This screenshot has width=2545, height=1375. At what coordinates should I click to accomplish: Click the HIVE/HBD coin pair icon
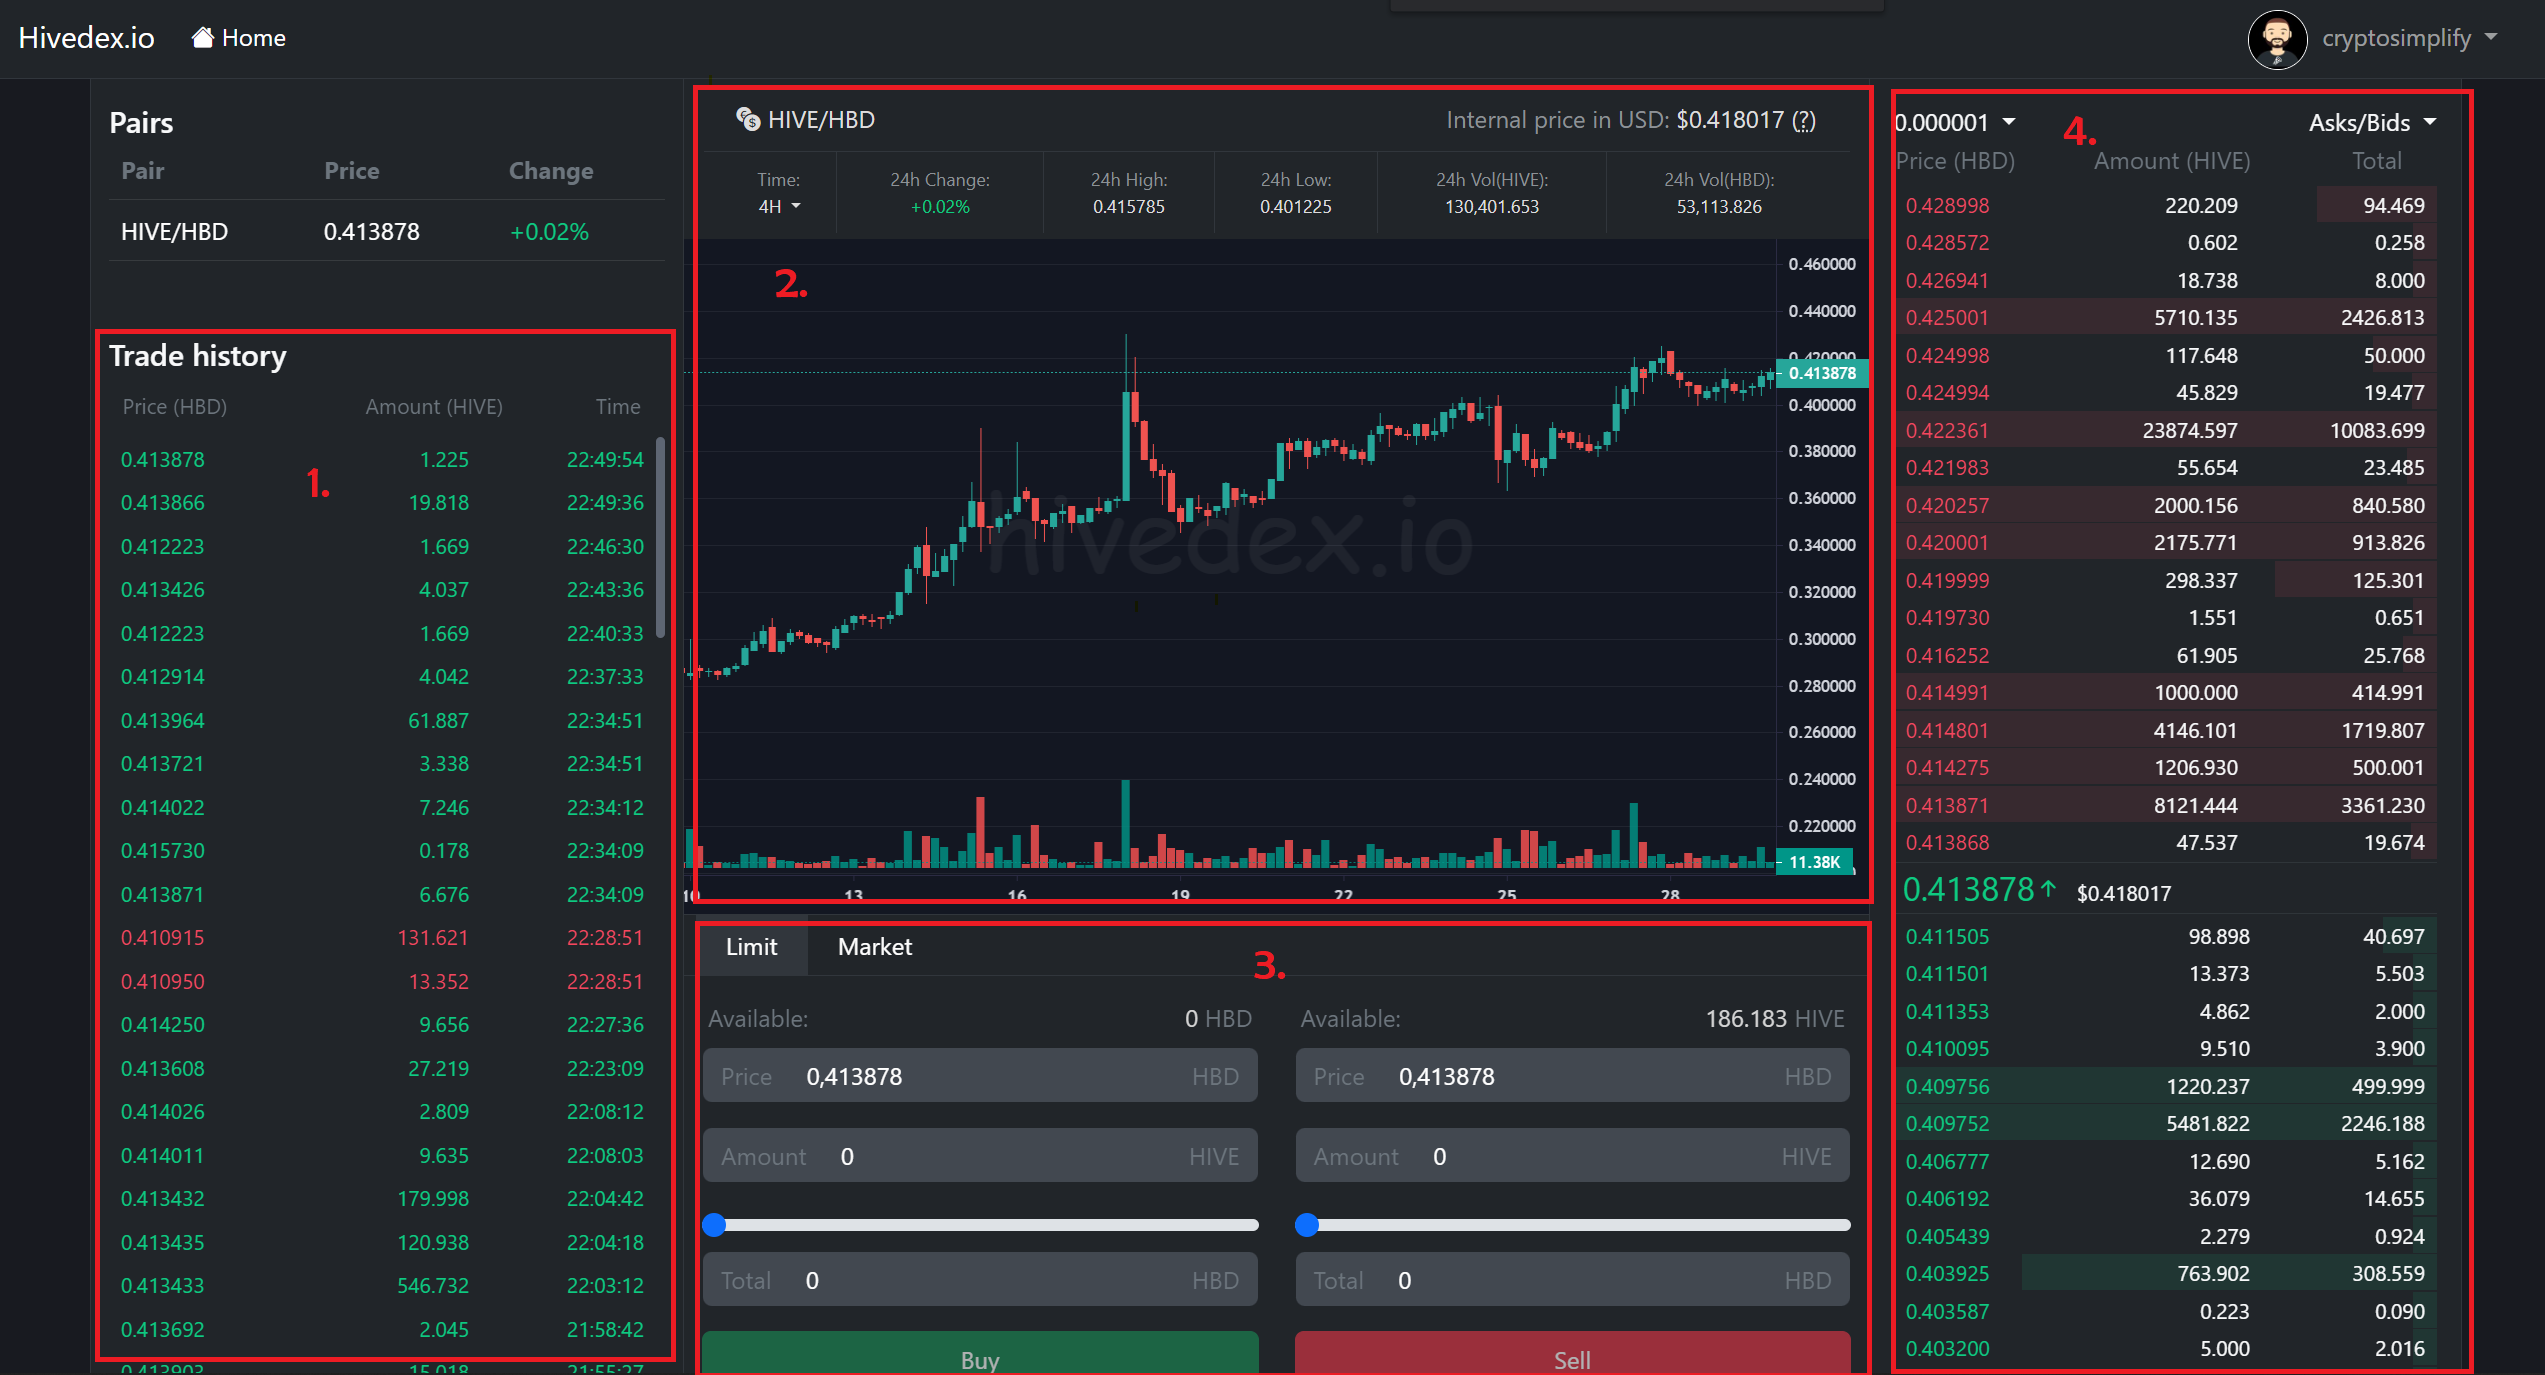point(748,120)
